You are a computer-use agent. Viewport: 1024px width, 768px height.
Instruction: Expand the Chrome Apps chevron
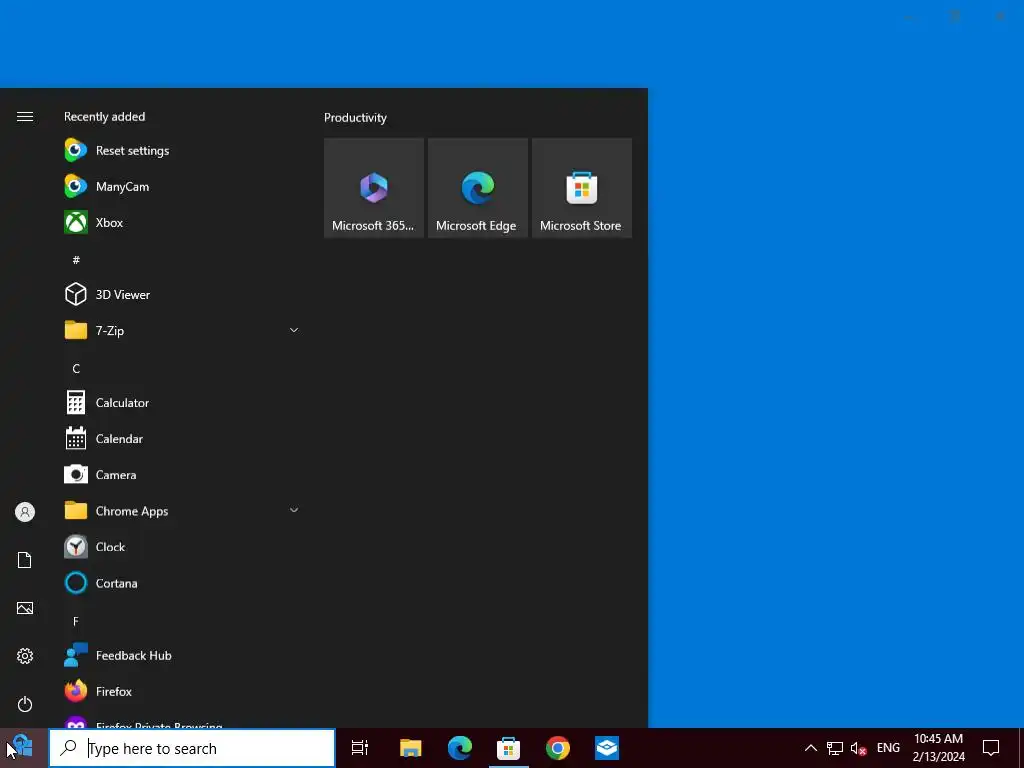[x=294, y=510]
